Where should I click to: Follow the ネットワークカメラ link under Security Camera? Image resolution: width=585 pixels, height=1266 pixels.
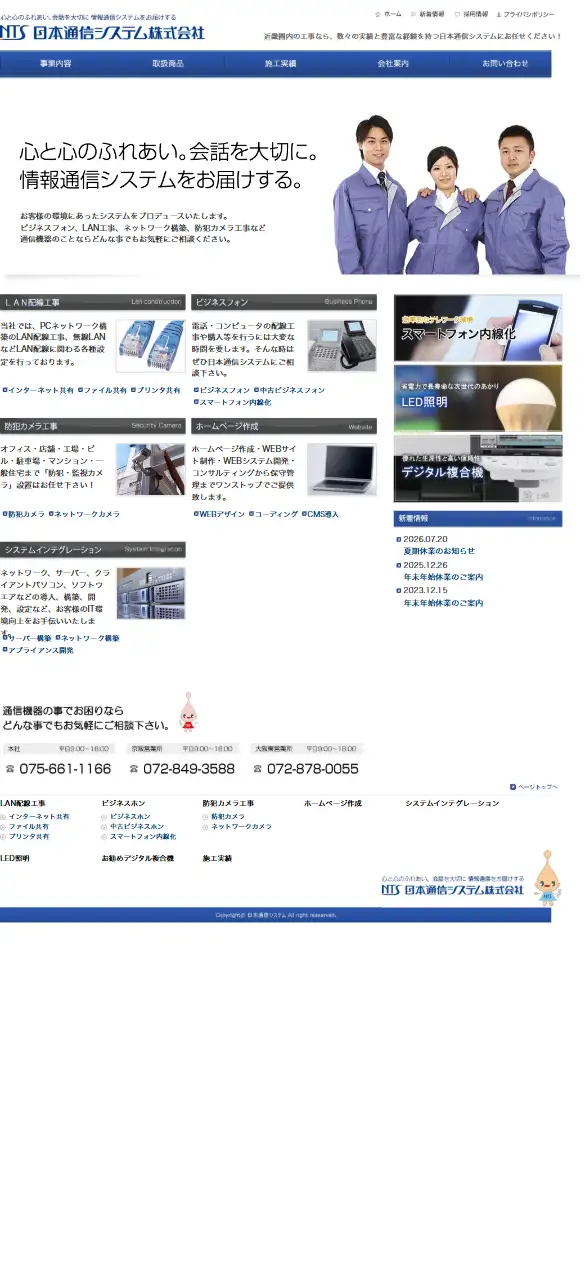click(x=87, y=514)
